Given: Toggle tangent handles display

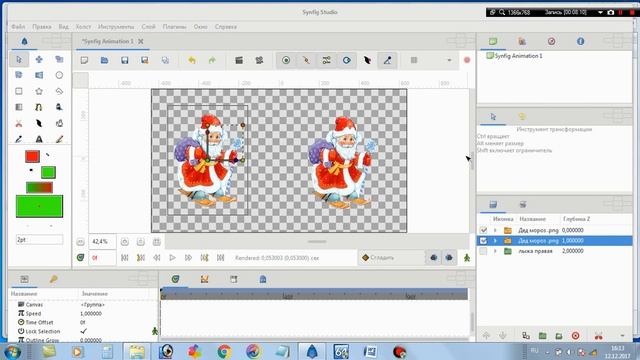Looking at the screenshot, I should click(x=327, y=60).
